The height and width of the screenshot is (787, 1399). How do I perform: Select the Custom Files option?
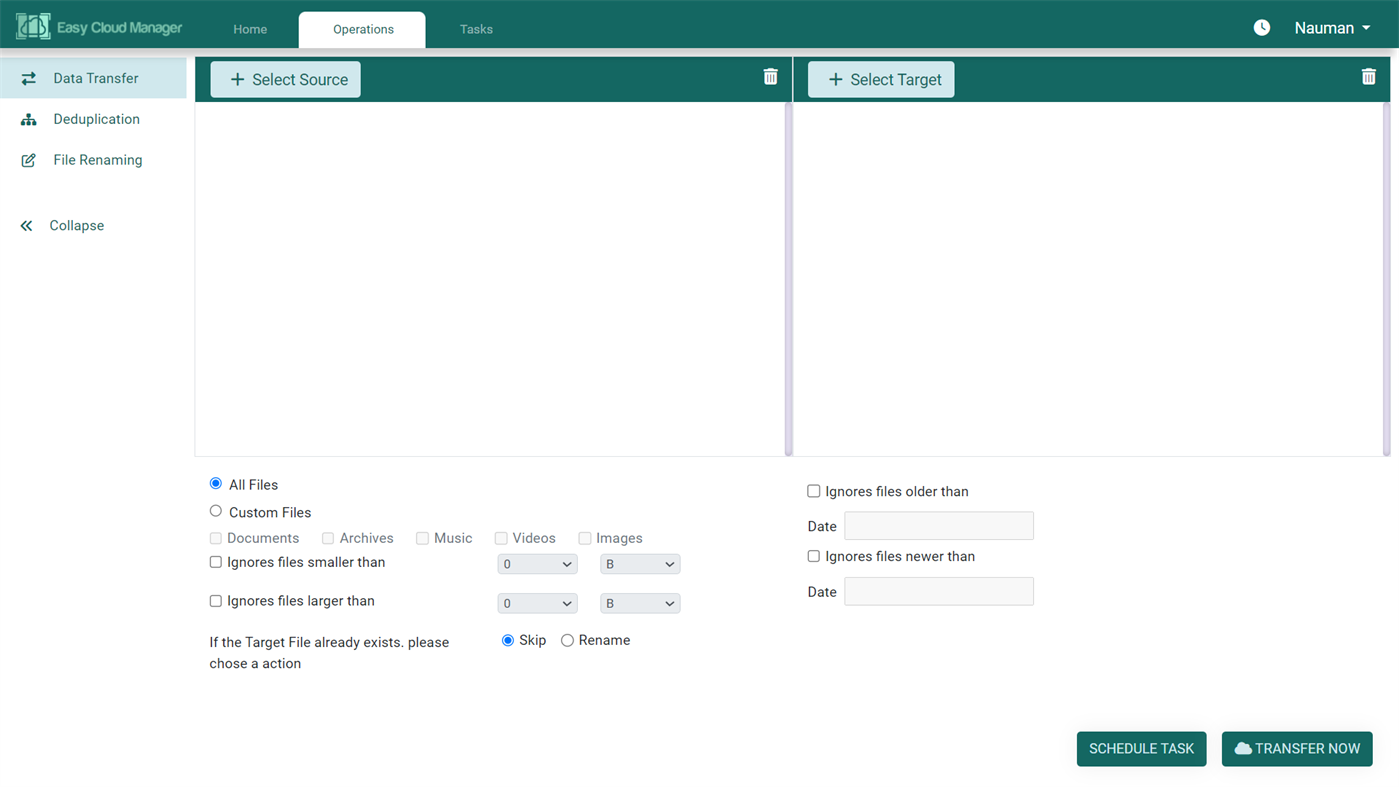(215, 510)
